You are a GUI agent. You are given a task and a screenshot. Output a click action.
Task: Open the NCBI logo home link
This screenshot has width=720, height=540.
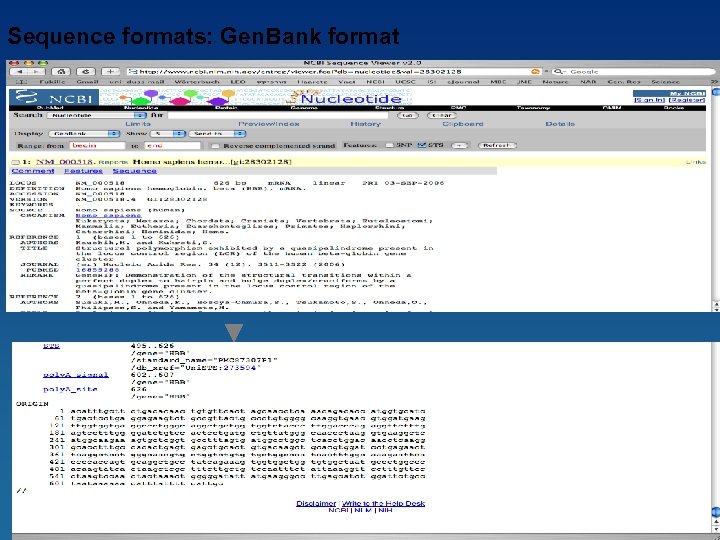point(54,98)
